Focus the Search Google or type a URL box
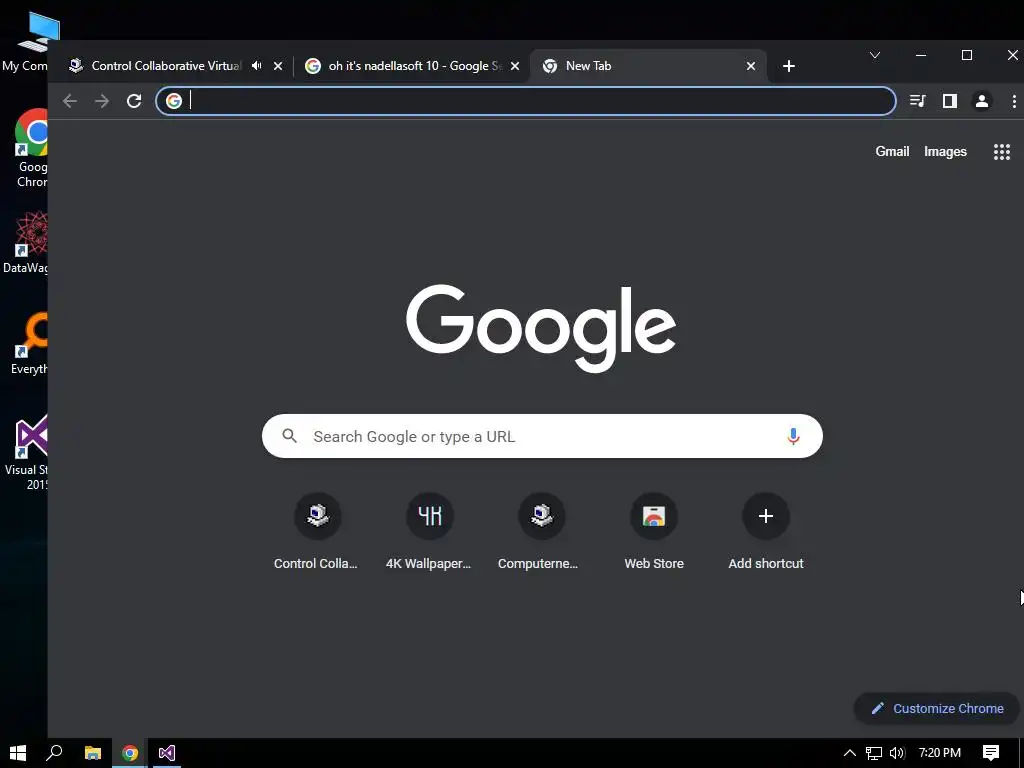Screen dimensions: 1024x768 (x=542, y=436)
